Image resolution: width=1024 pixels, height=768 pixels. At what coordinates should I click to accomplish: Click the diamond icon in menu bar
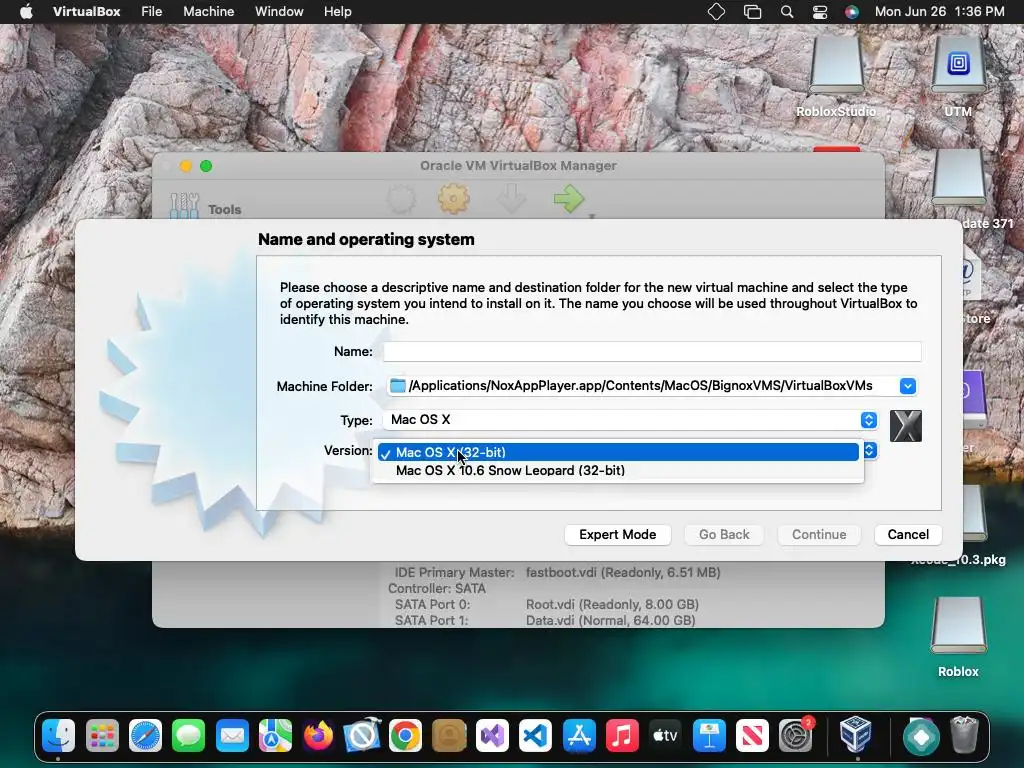(x=716, y=12)
